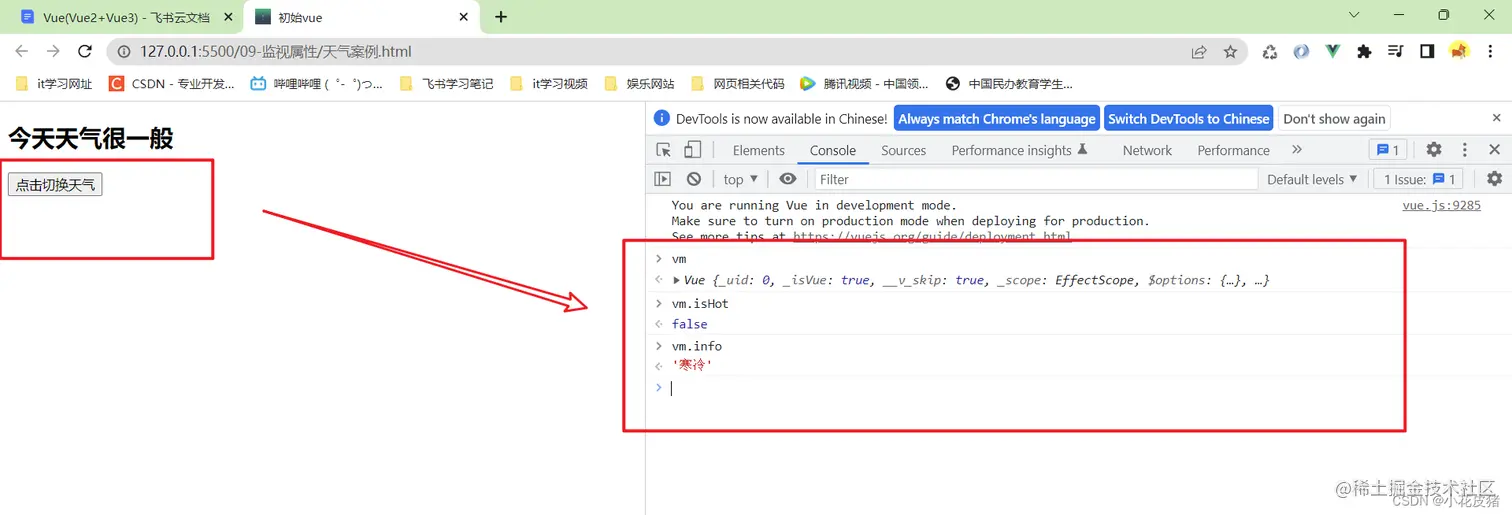1512x515 pixels.
Task: Open the Elements tab
Action: [x=758, y=150]
